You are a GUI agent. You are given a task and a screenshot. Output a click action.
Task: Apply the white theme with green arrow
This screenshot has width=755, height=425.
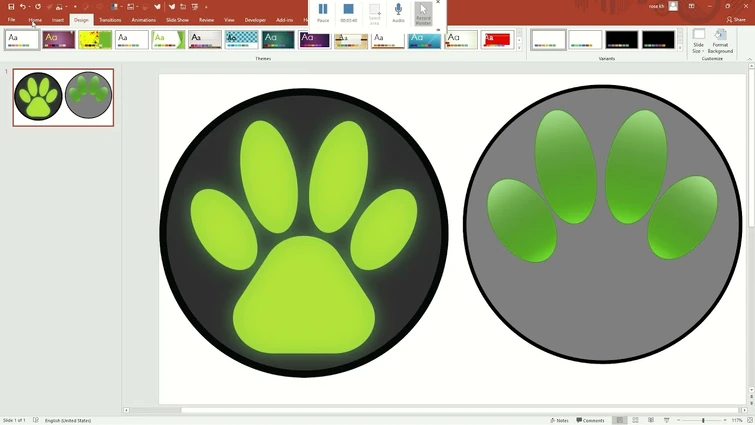(168, 40)
